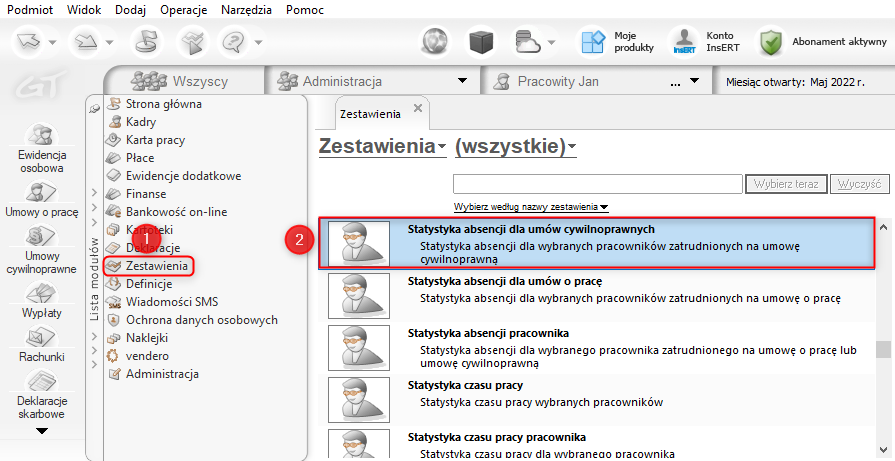Open the Kadry module
Screen dimensions: 895x461
coord(132,122)
